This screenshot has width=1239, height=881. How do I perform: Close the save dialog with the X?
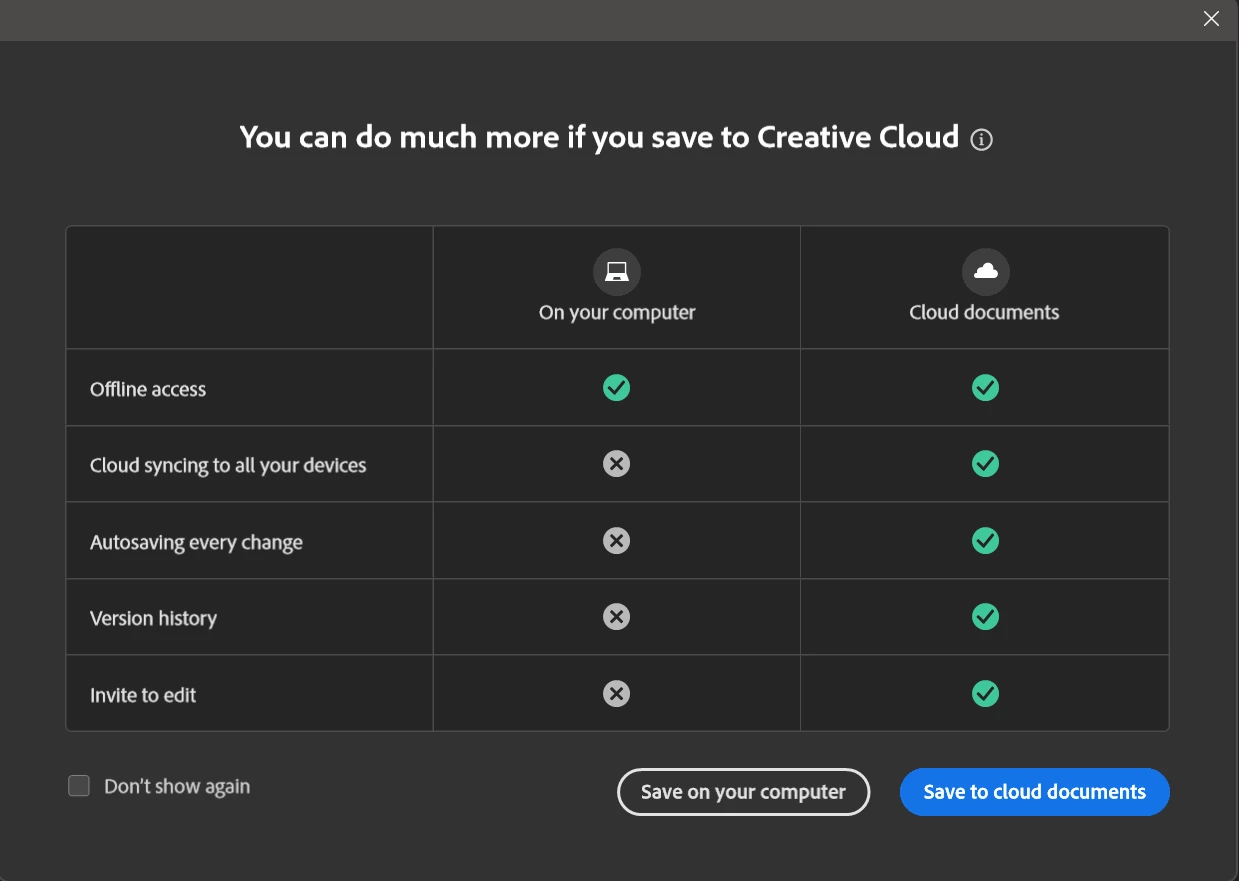click(1211, 19)
